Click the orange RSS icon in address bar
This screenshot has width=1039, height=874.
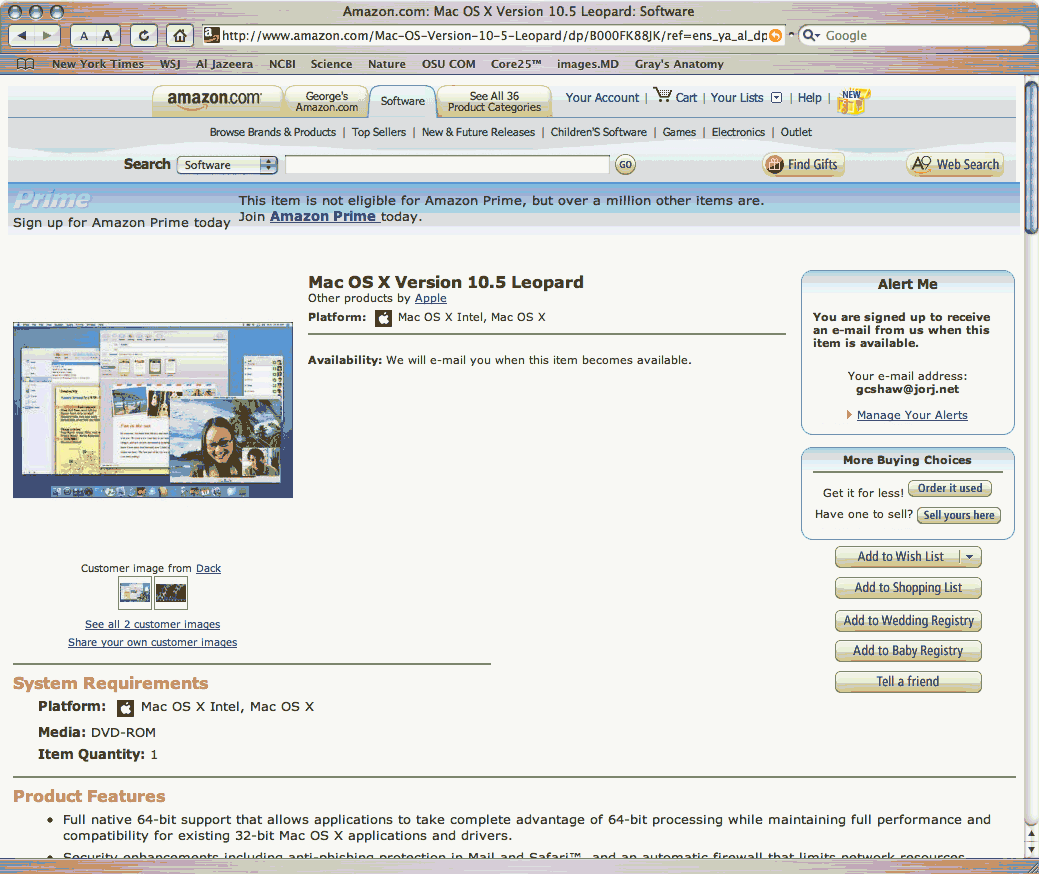[x=775, y=36]
